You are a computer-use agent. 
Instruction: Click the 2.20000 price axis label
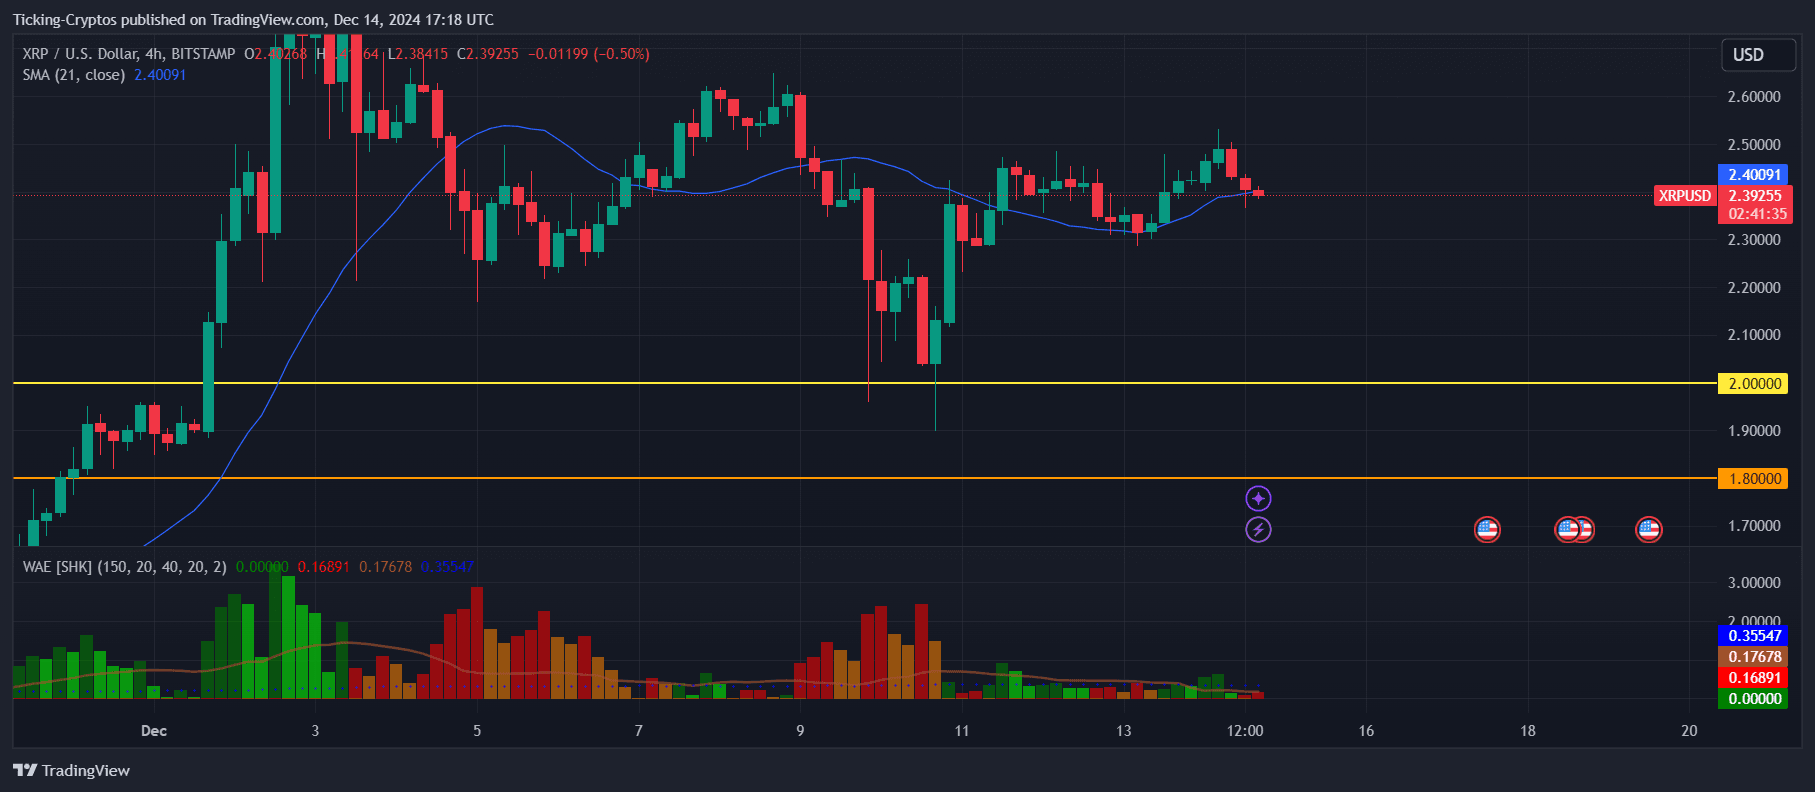pyautogui.click(x=1754, y=288)
